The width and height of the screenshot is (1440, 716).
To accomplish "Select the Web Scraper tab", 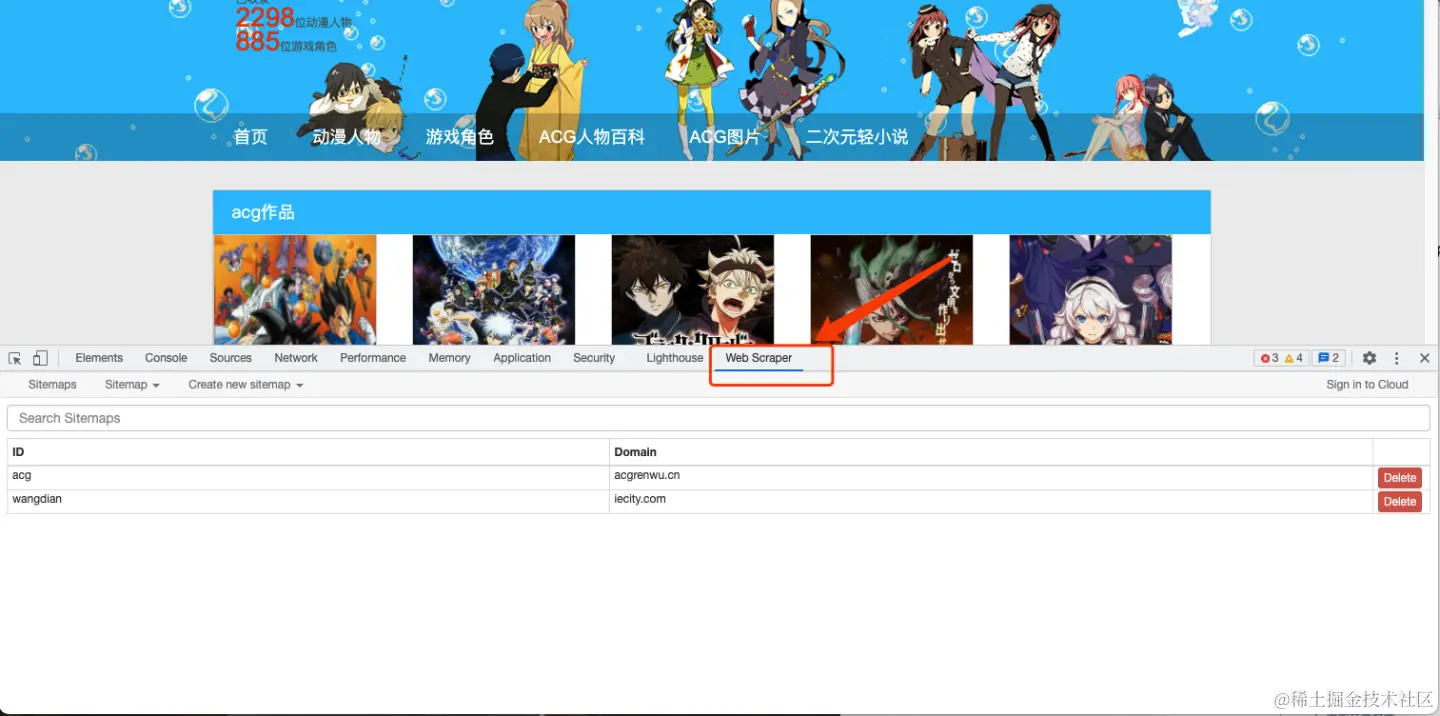I will (759, 358).
